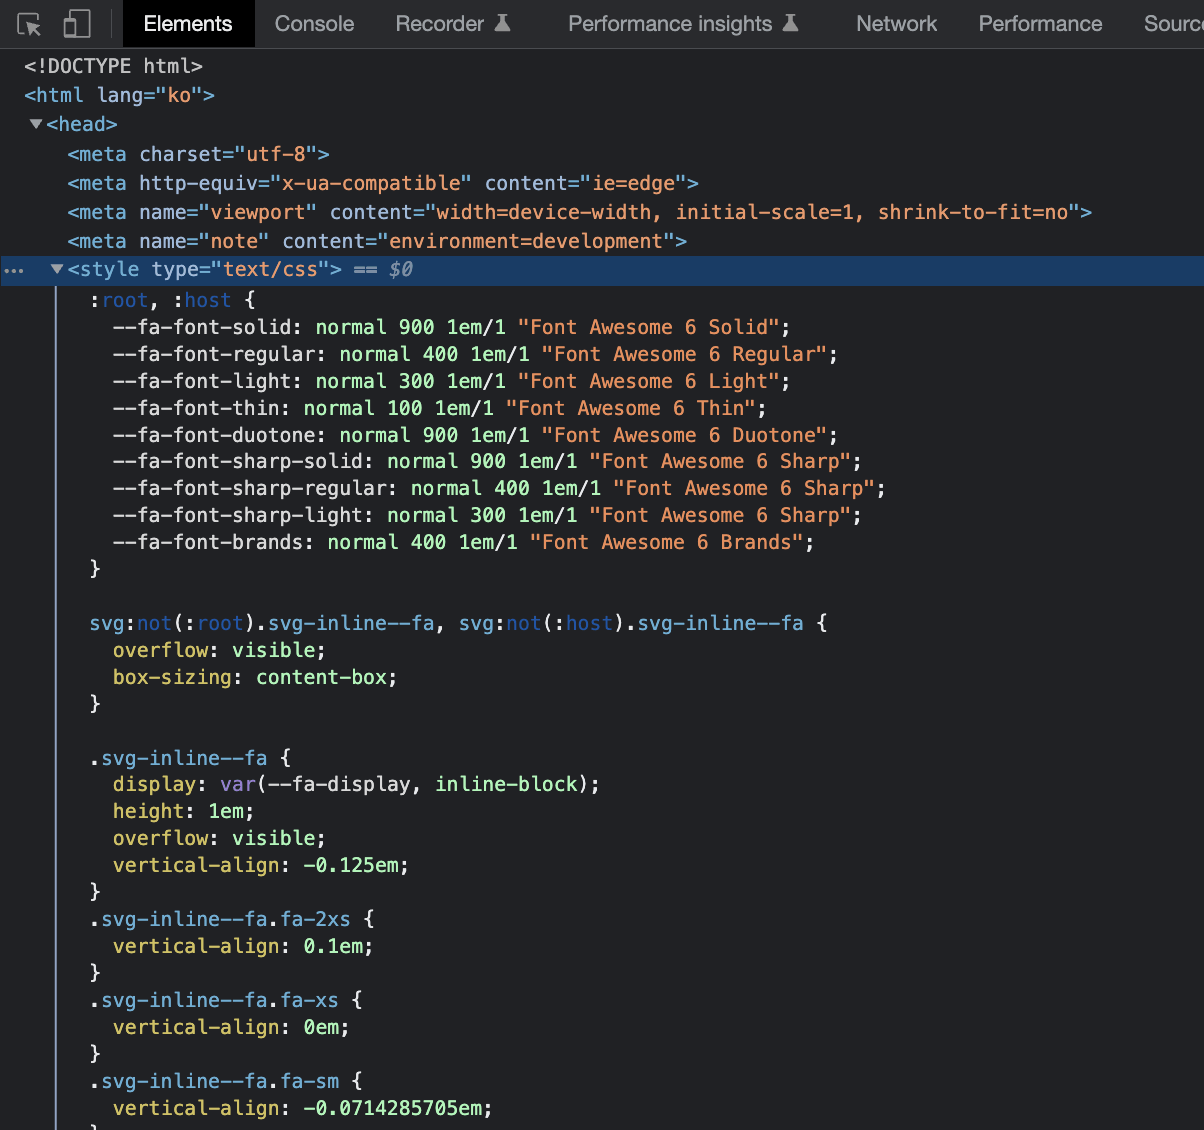The height and width of the screenshot is (1130, 1204).
Task: Select the html lang="ko" element
Action: 119,95
